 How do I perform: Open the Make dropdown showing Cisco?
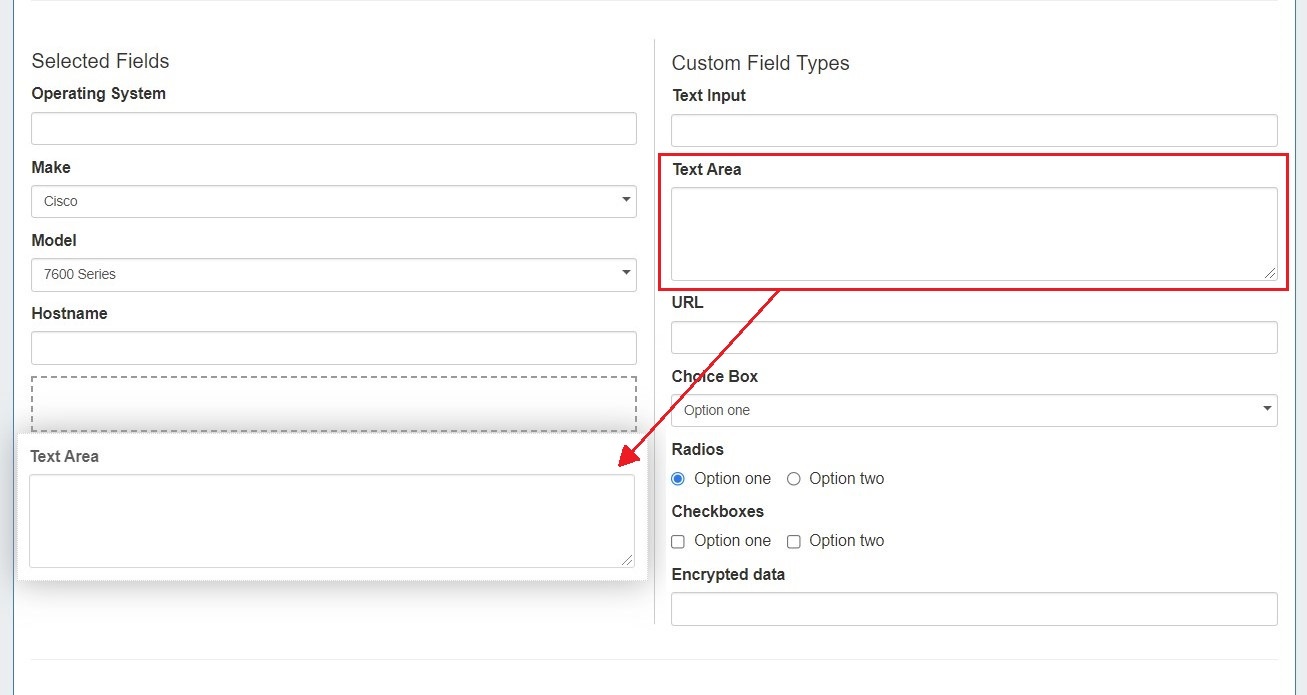333,201
